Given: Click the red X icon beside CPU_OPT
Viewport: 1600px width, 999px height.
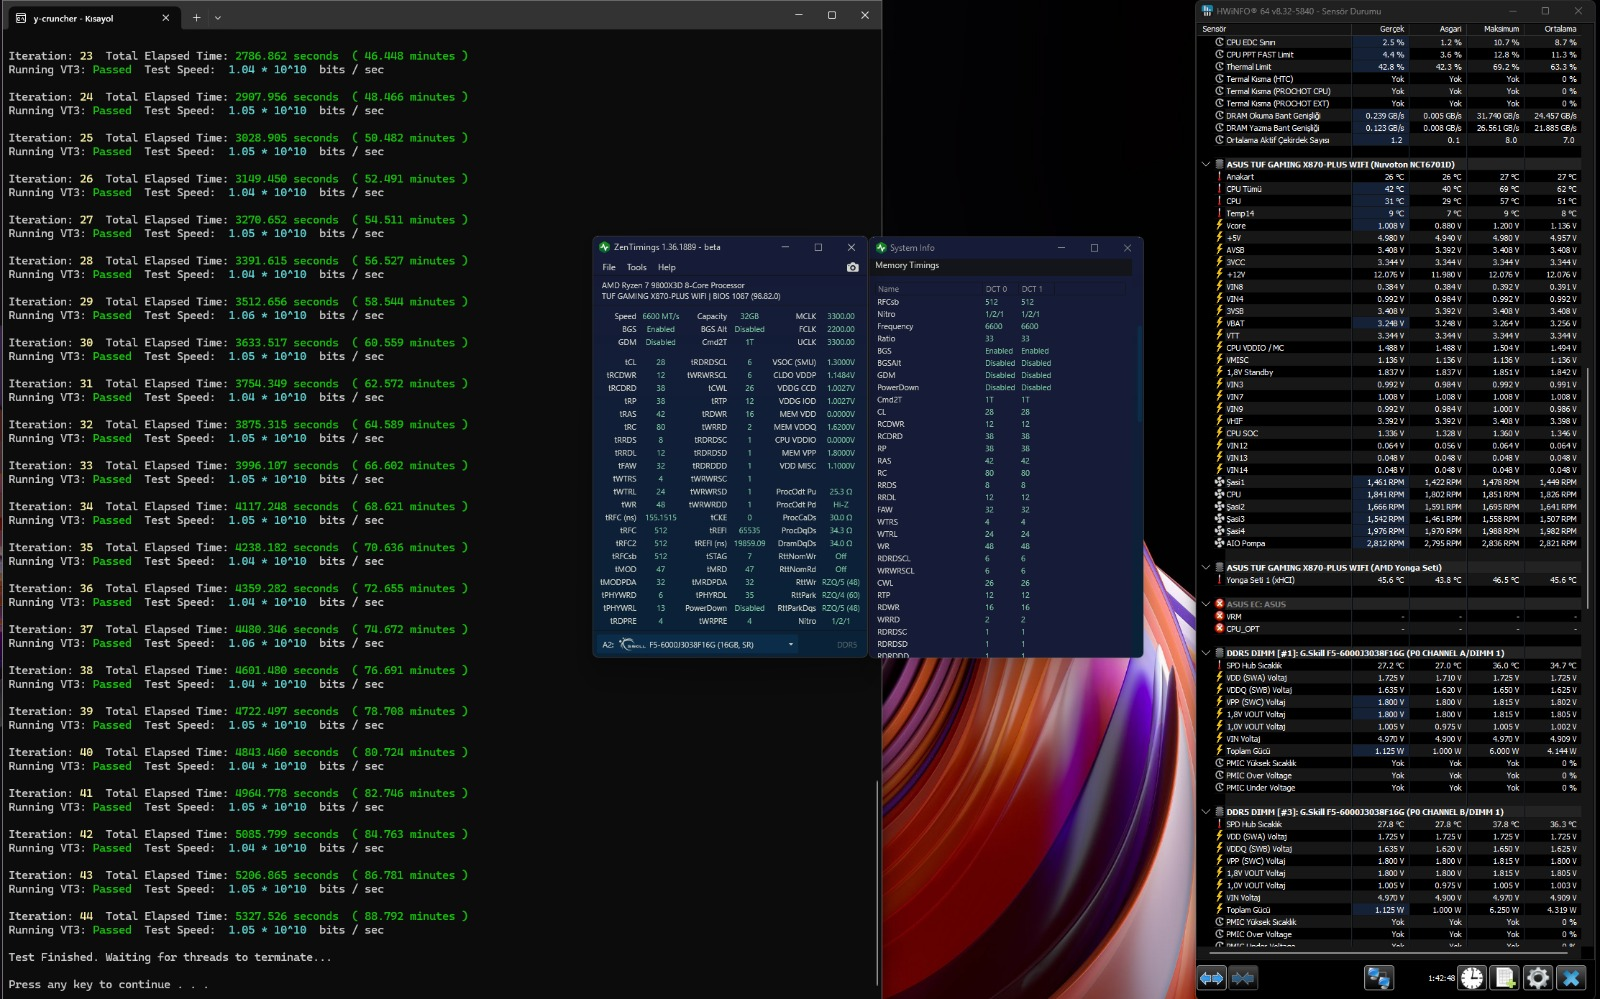Looking at the screenshot, I should [1219, 629].
